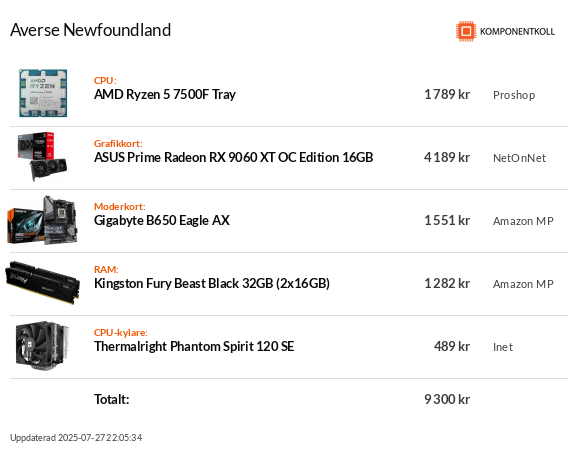Visit the Inet retailer link
This screenshot has height=451, width=577.
(x=503, y=347)
